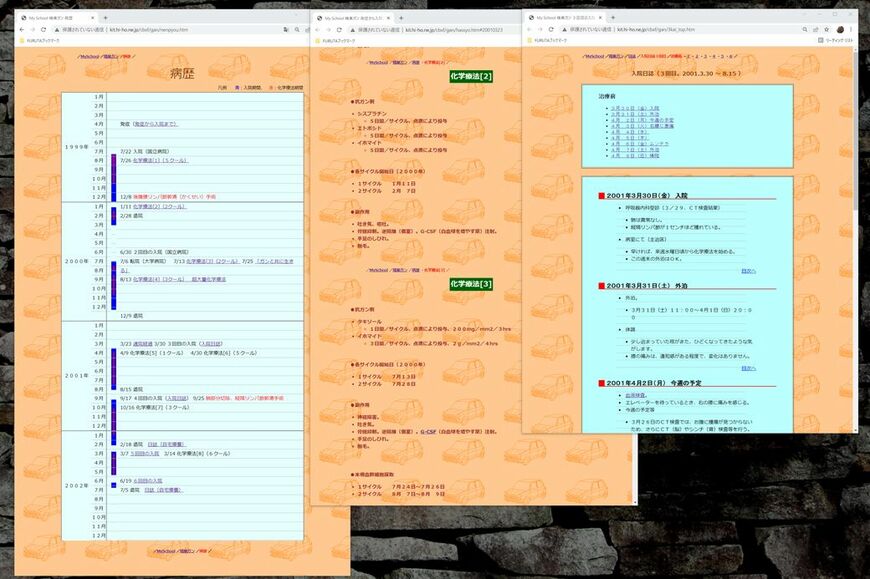Screen dimensions: 870x579
Task: Click the 病歴 page title in the left window
Action: [182, 74]
